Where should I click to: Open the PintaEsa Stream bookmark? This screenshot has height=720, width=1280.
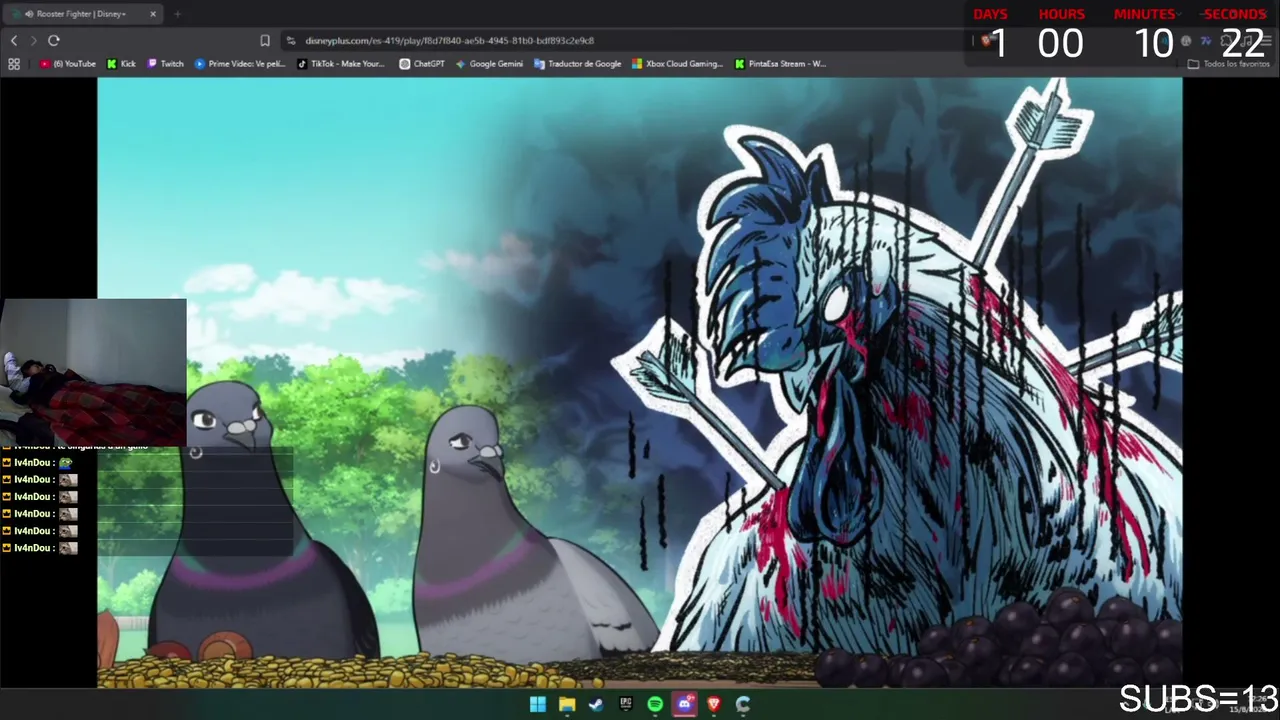coord(780,64)
